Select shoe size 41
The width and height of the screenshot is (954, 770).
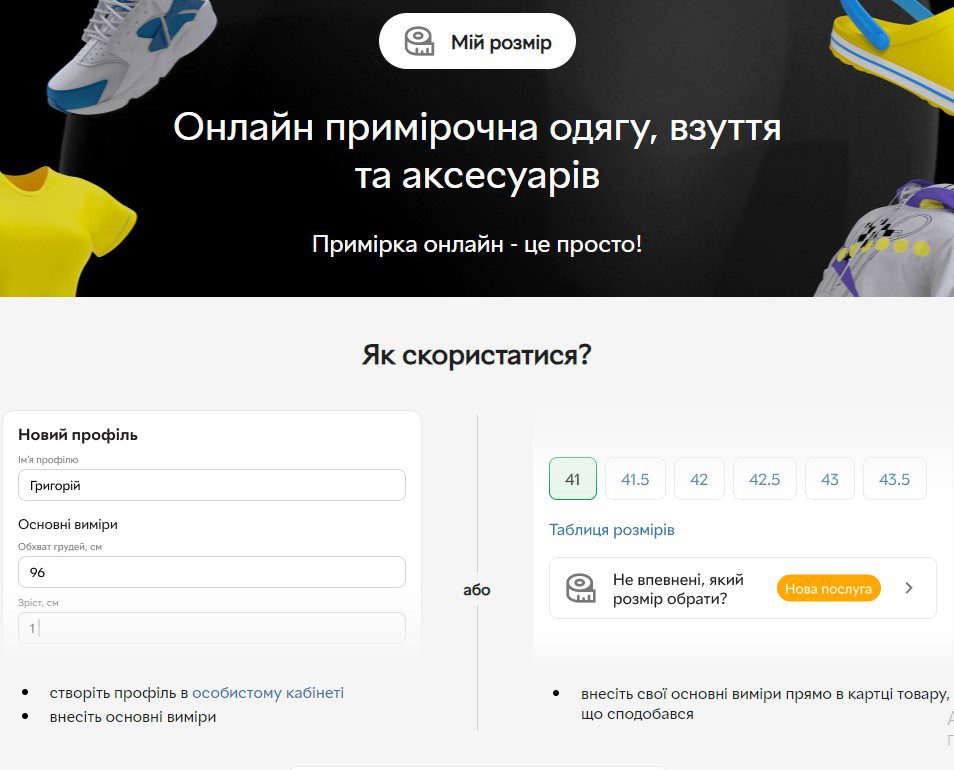click(572, 479)
